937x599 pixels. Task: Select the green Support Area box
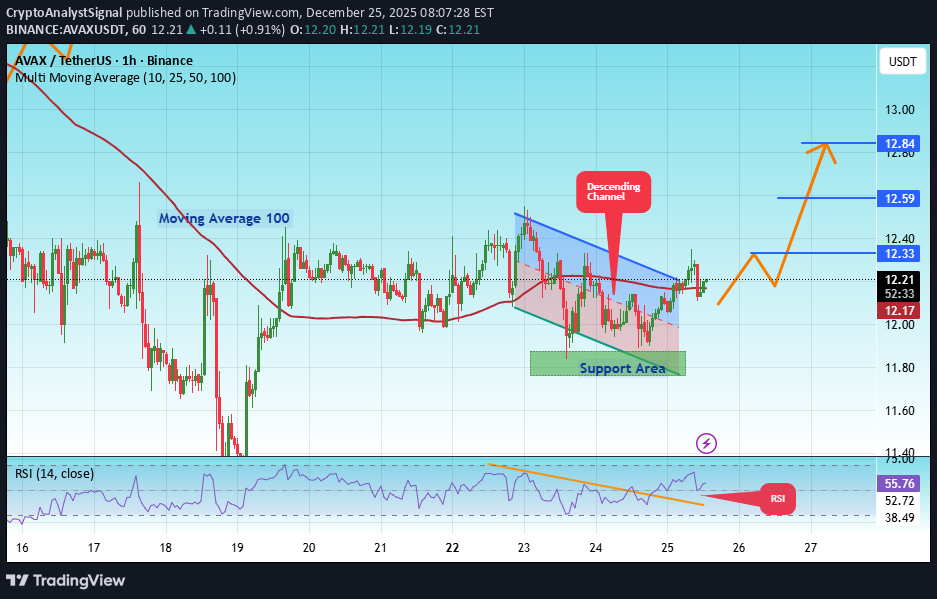pyautogui.click(x=607, y=364)
